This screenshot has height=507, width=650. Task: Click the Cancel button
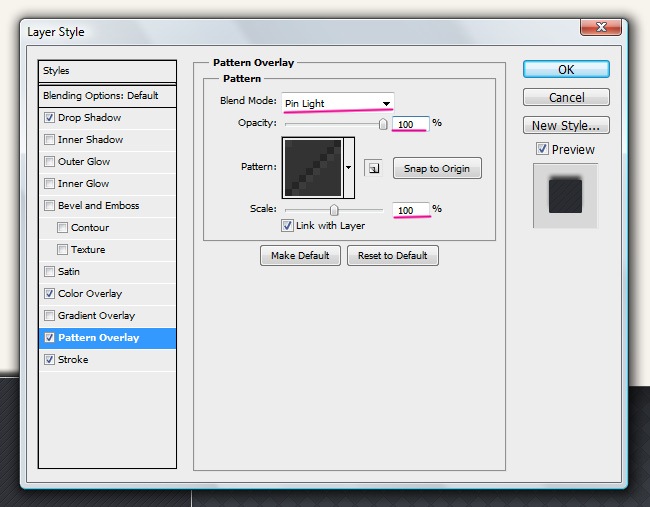click(x=566, y=98)
